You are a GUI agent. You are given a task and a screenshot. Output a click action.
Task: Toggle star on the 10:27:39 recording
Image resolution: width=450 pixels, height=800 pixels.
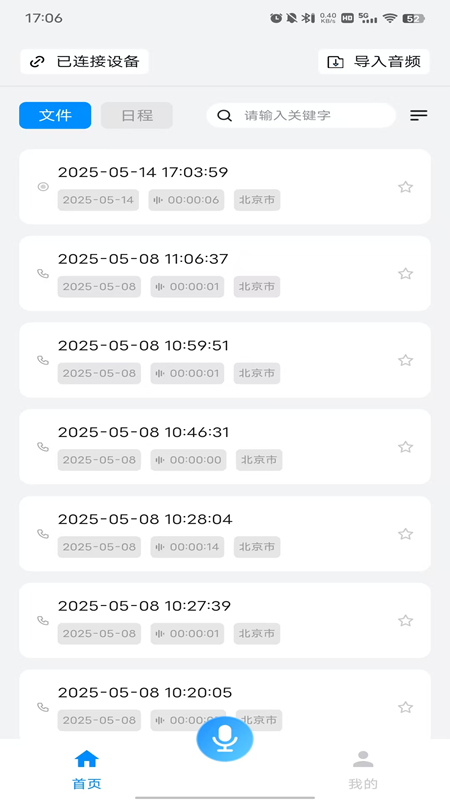coord(406,620)
